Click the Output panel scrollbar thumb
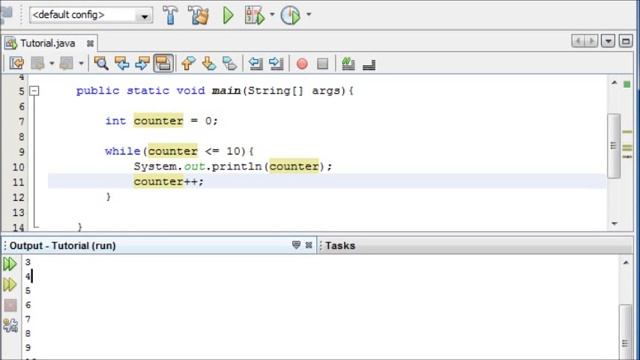Image resolution: width=640 pixels, height=360 pixels. click(x=626, y=332)
